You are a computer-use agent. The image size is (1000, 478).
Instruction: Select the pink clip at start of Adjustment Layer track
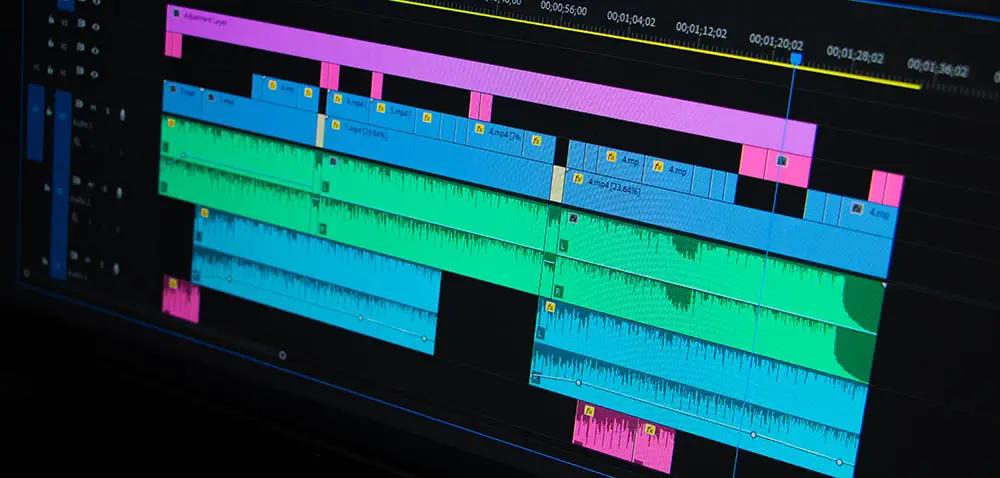click(173, 45)
